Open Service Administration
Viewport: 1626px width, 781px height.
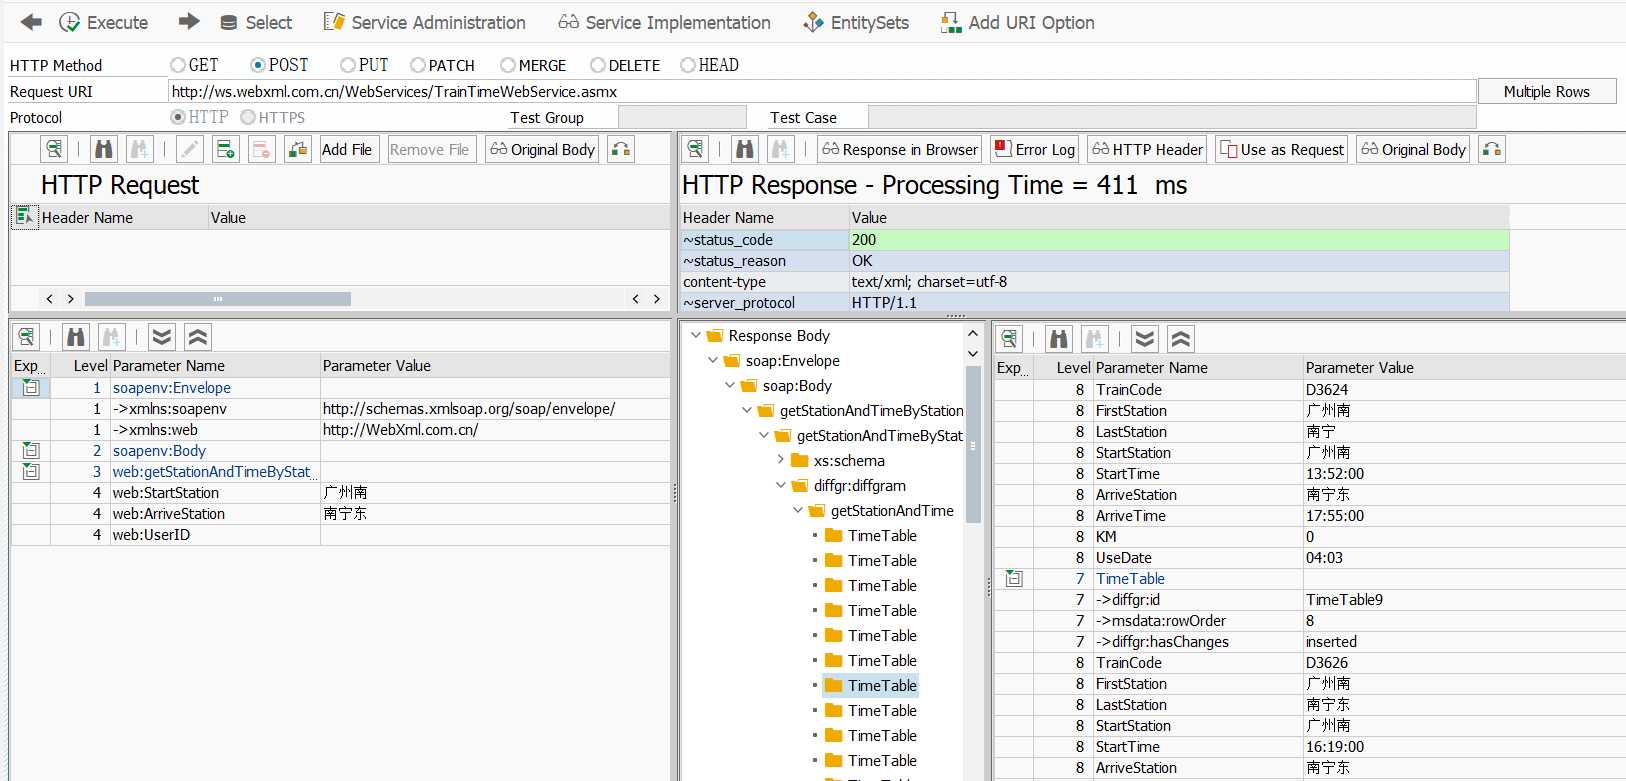pyautogui.click(x=425, y=22)
